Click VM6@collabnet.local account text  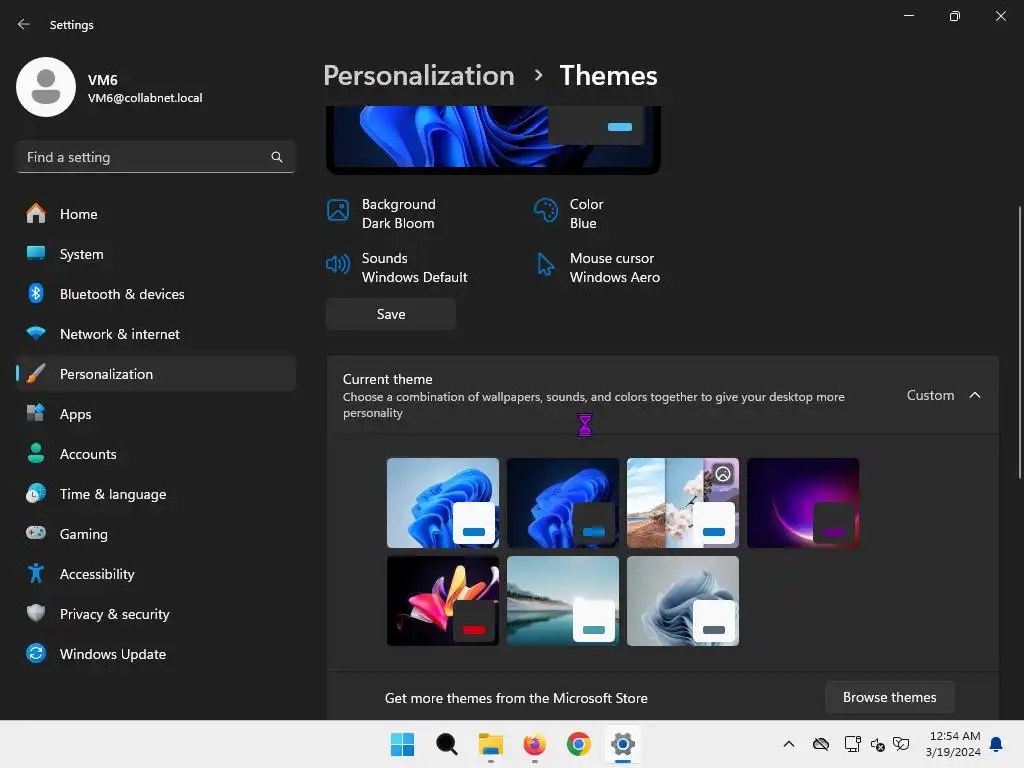click(x=145, y=98)
